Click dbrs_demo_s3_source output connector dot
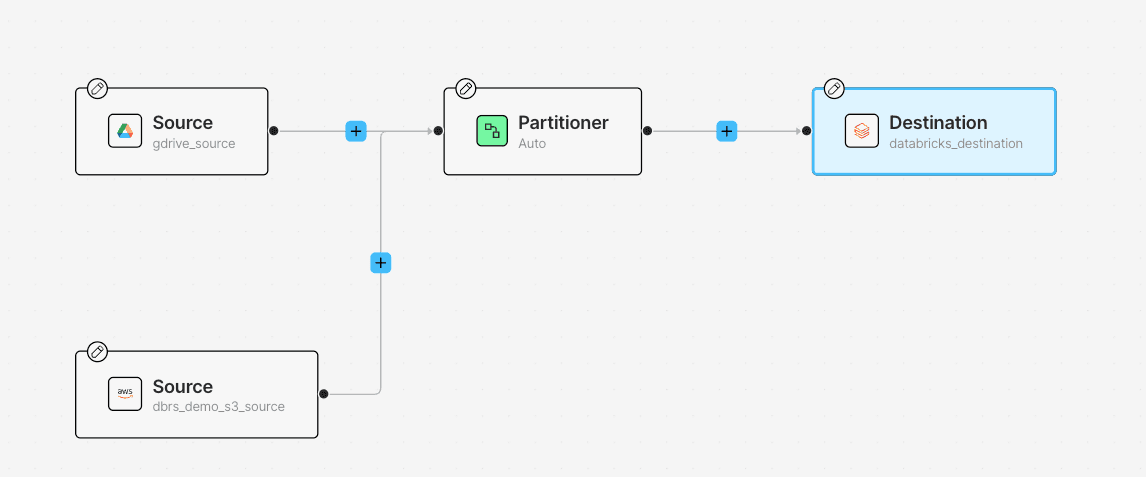Screen dimensions: 1146x477 click(324, 394)
